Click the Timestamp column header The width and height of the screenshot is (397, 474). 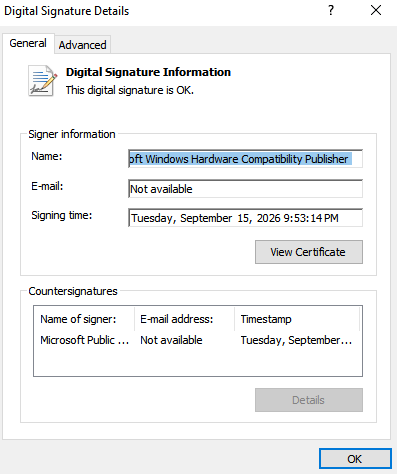[x=297, y=319]
